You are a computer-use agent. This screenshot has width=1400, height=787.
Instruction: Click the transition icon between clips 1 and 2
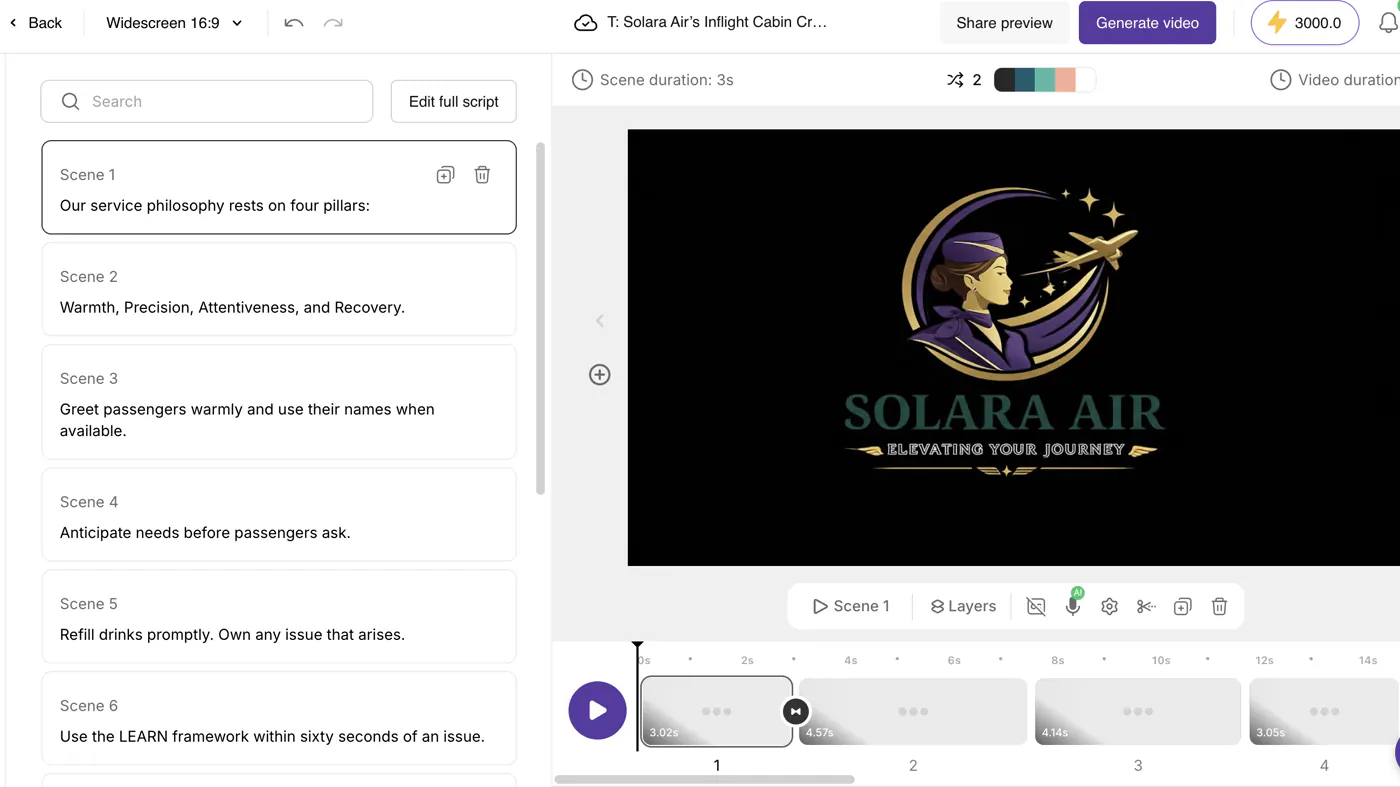coord(795,711)
